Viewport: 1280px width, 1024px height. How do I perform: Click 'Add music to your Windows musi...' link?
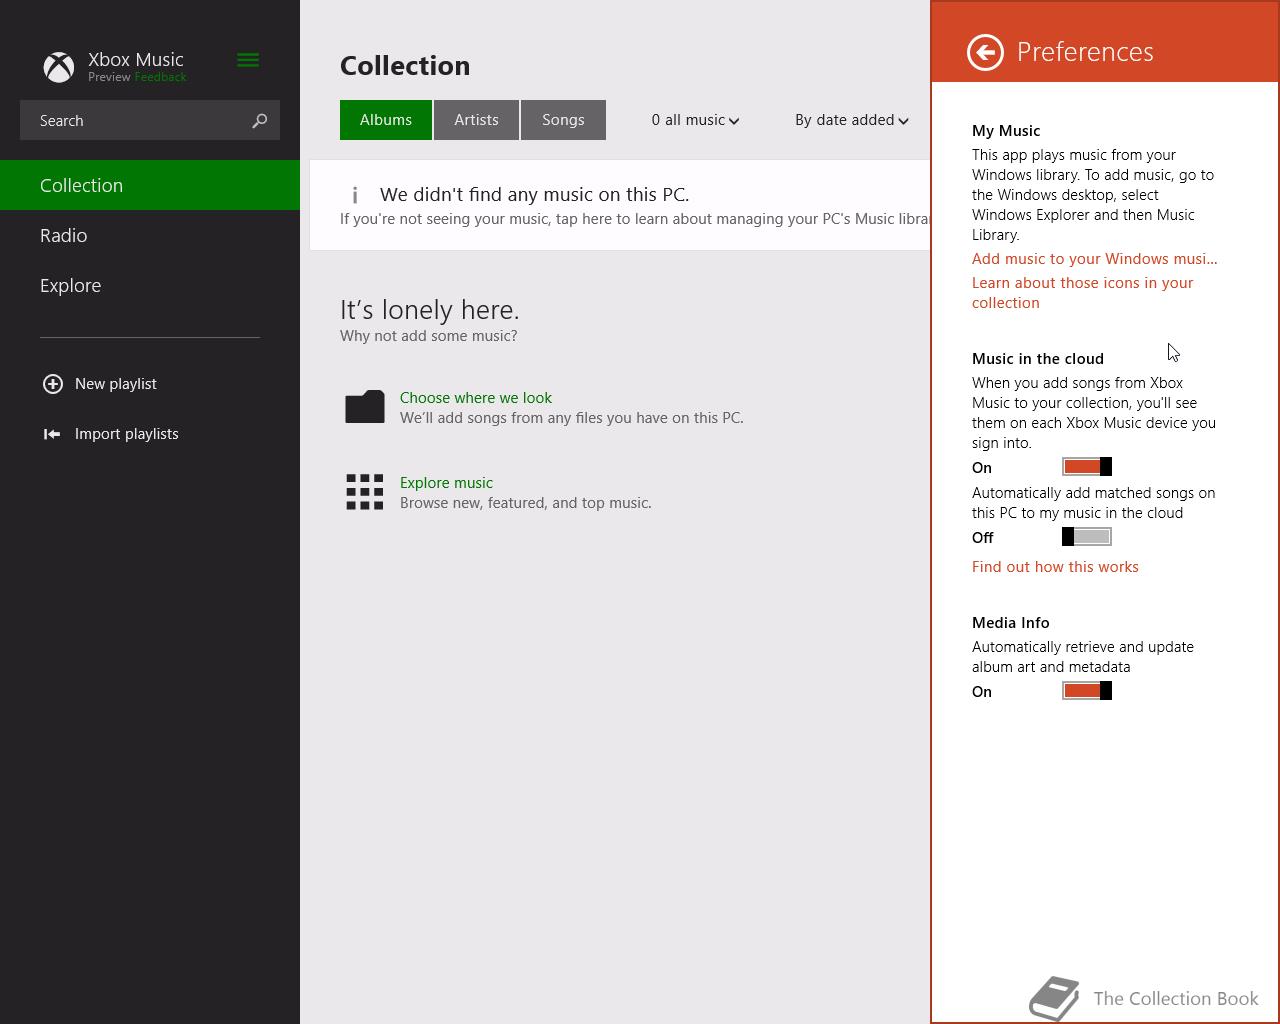tap(1095, 258)
